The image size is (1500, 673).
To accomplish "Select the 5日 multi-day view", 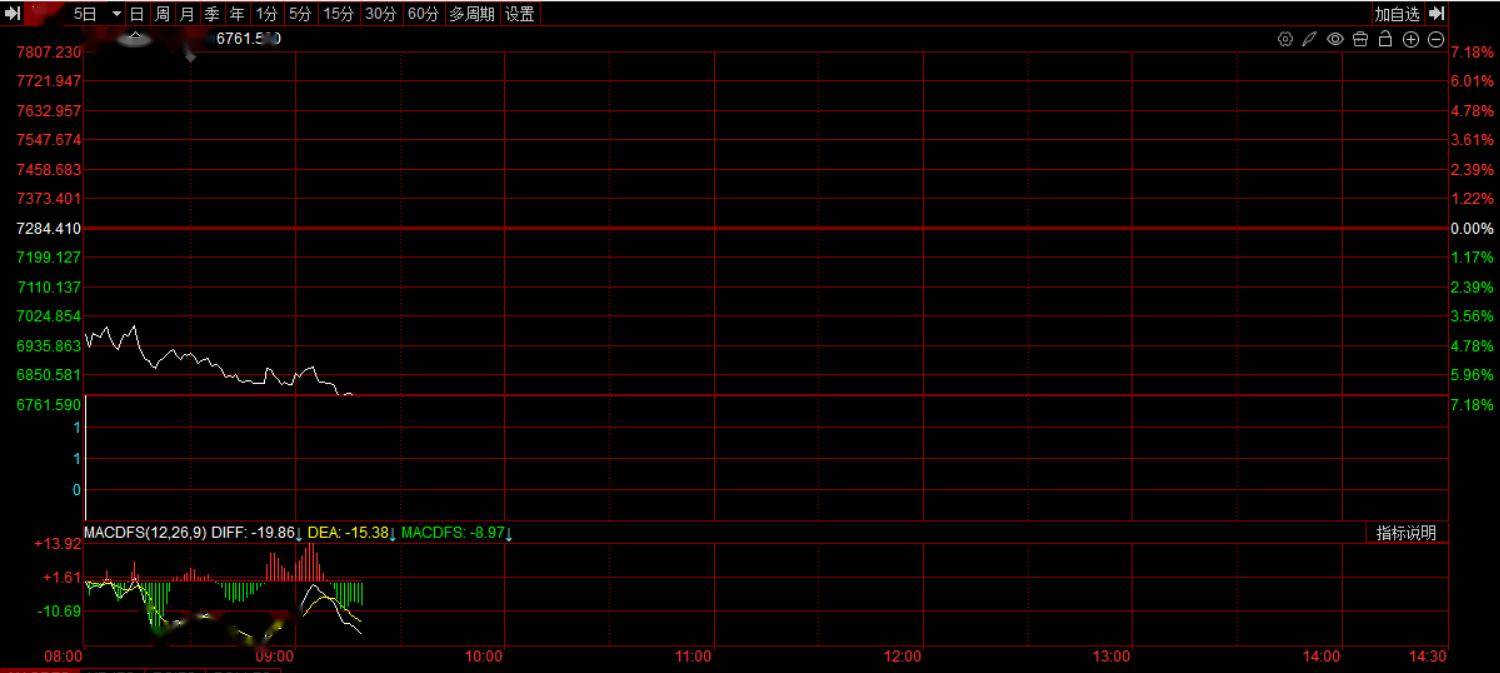I will (86, 14).
